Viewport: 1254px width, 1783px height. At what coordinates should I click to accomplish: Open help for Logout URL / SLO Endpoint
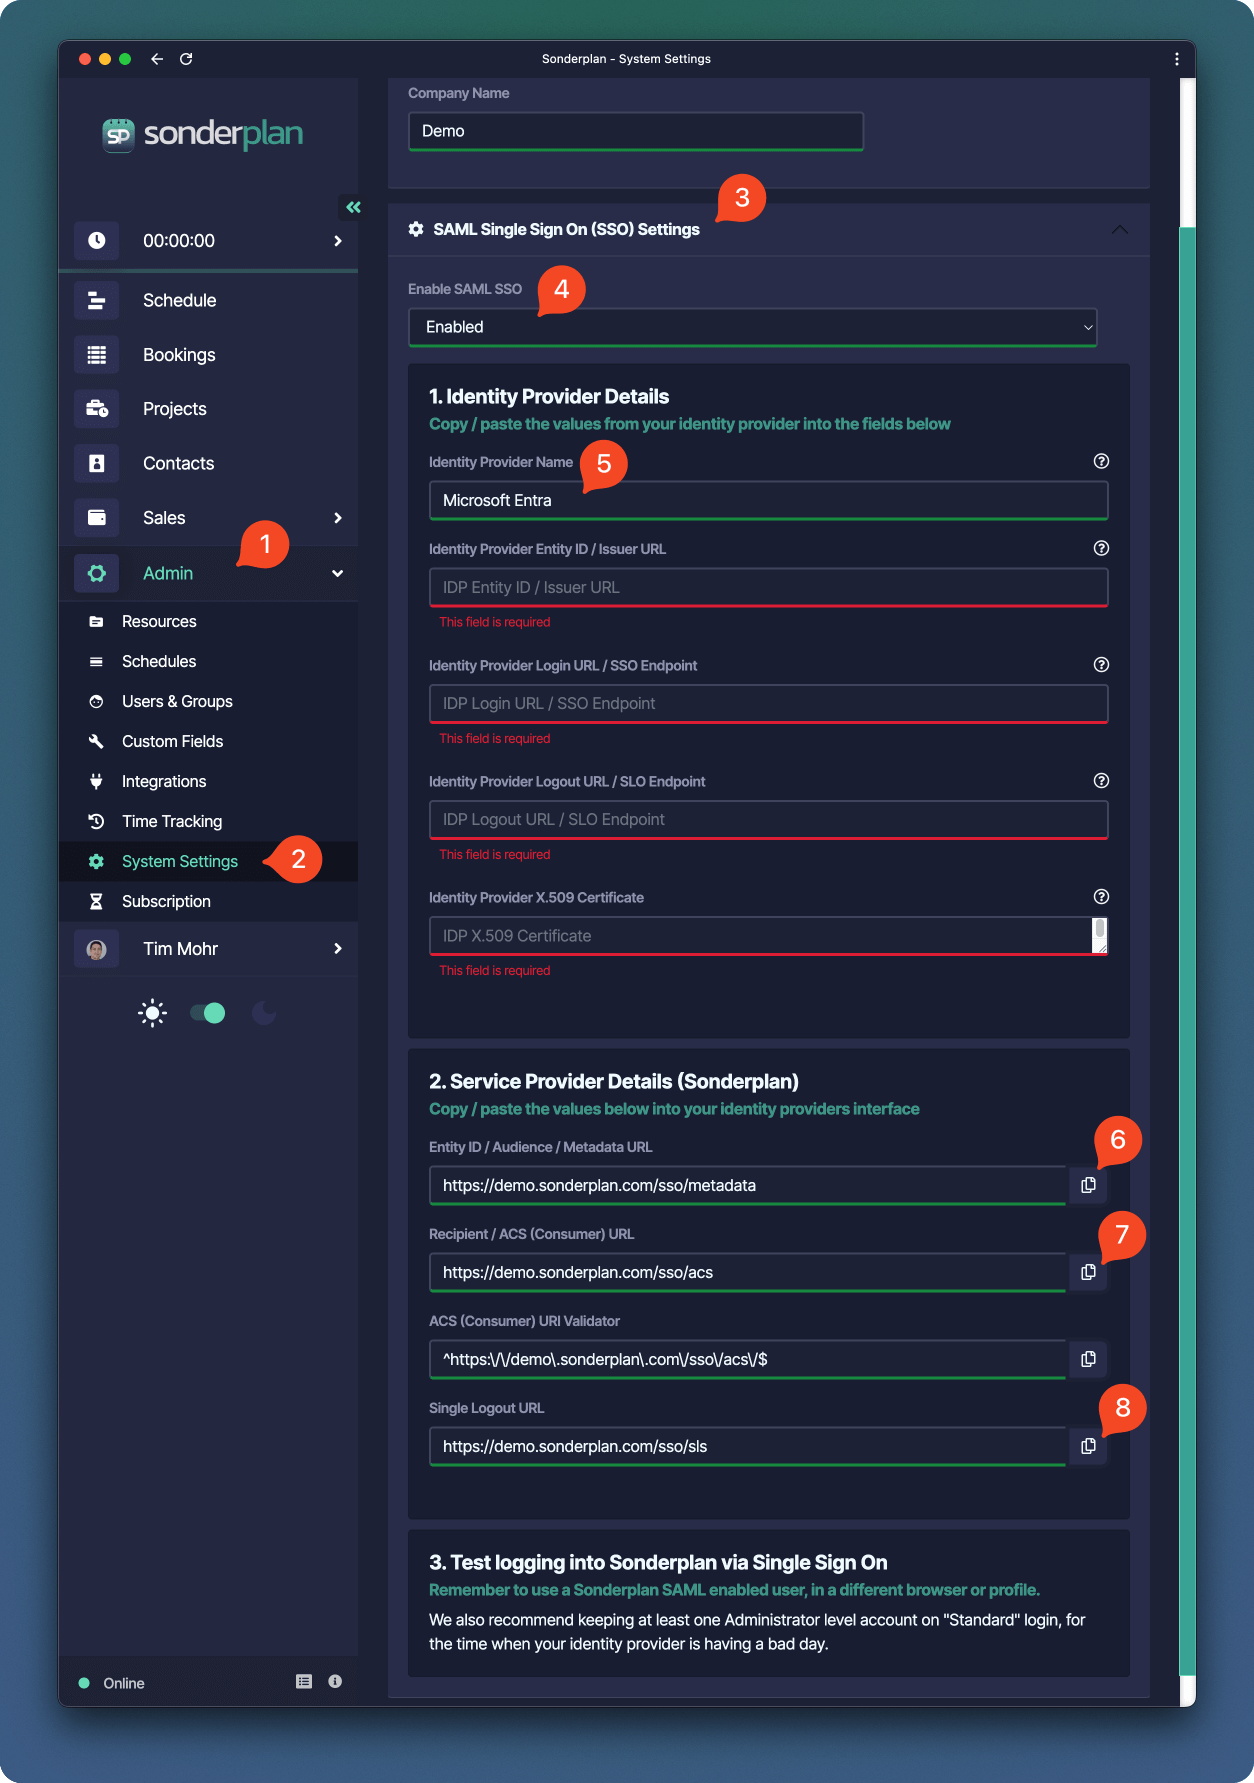pyautogui.click(x=1101, y=781)
